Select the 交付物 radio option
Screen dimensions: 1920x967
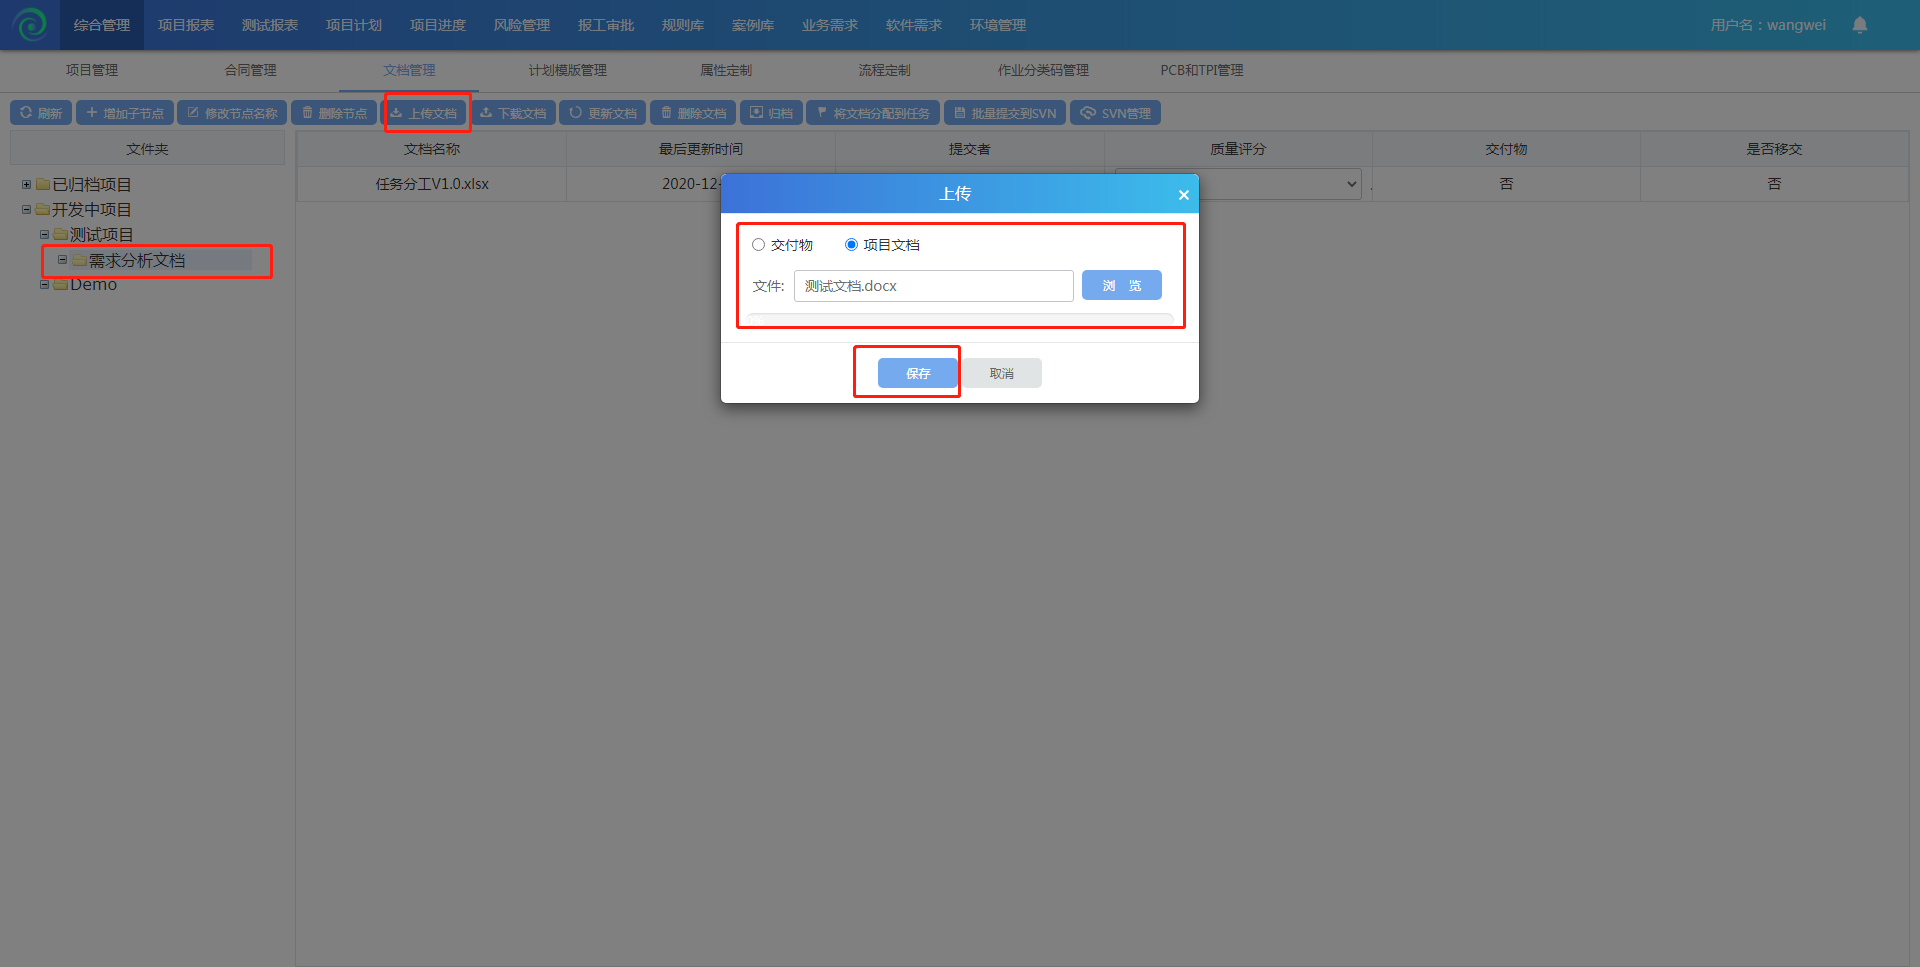[x=759, y=245]
